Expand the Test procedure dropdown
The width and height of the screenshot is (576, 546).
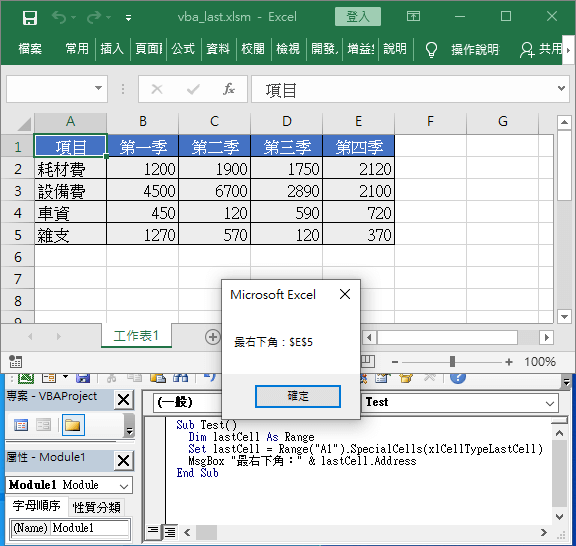click(x=550, y=403)
